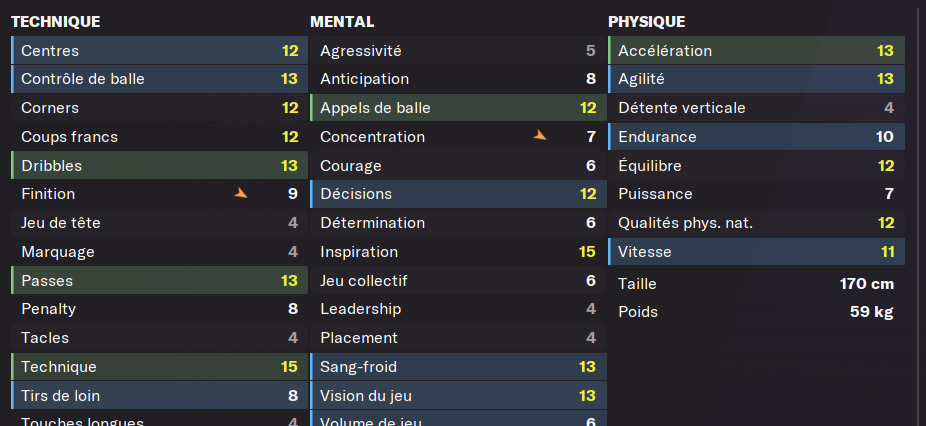Viewport: 926px width, 426px height.
Task: Select the Contrôle de balle row
Action: coord(159,79)
